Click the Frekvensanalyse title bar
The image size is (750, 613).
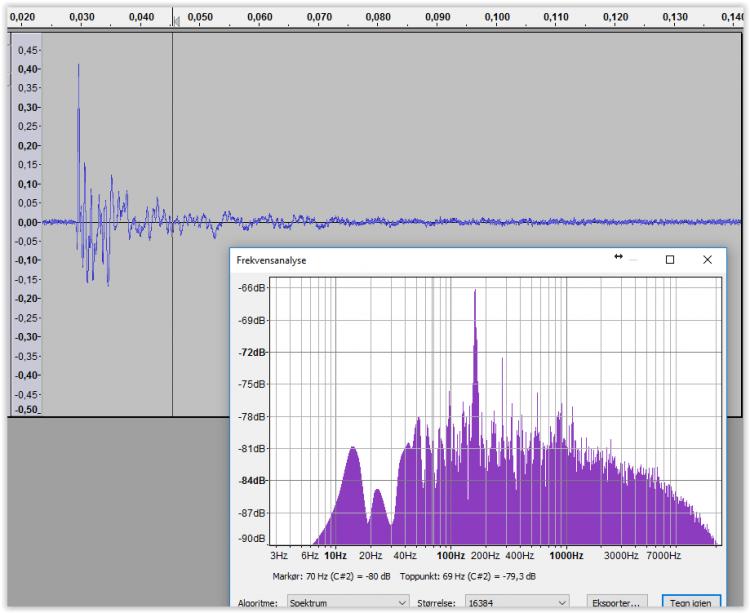[x=420, y=259]
